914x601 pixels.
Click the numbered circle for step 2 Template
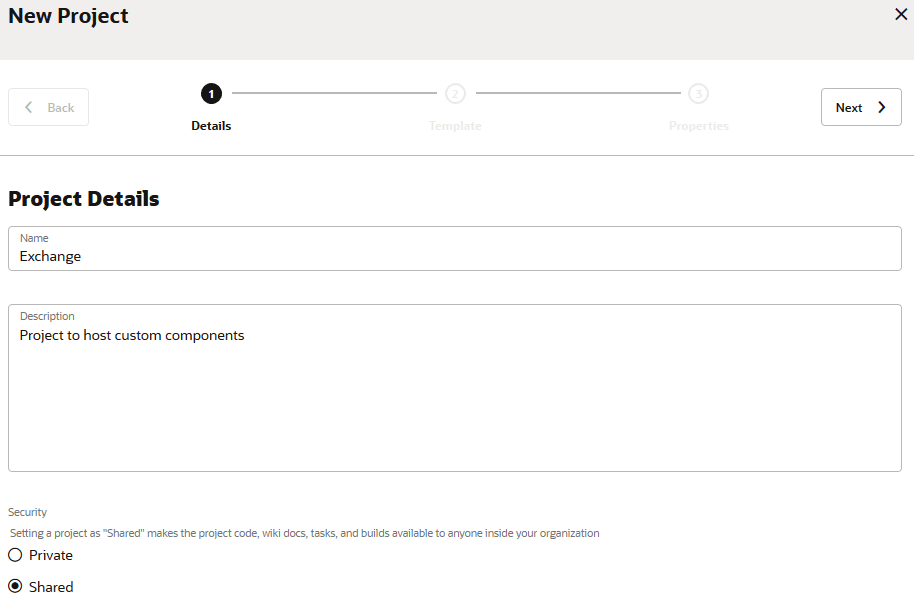[x=455, y=93]
